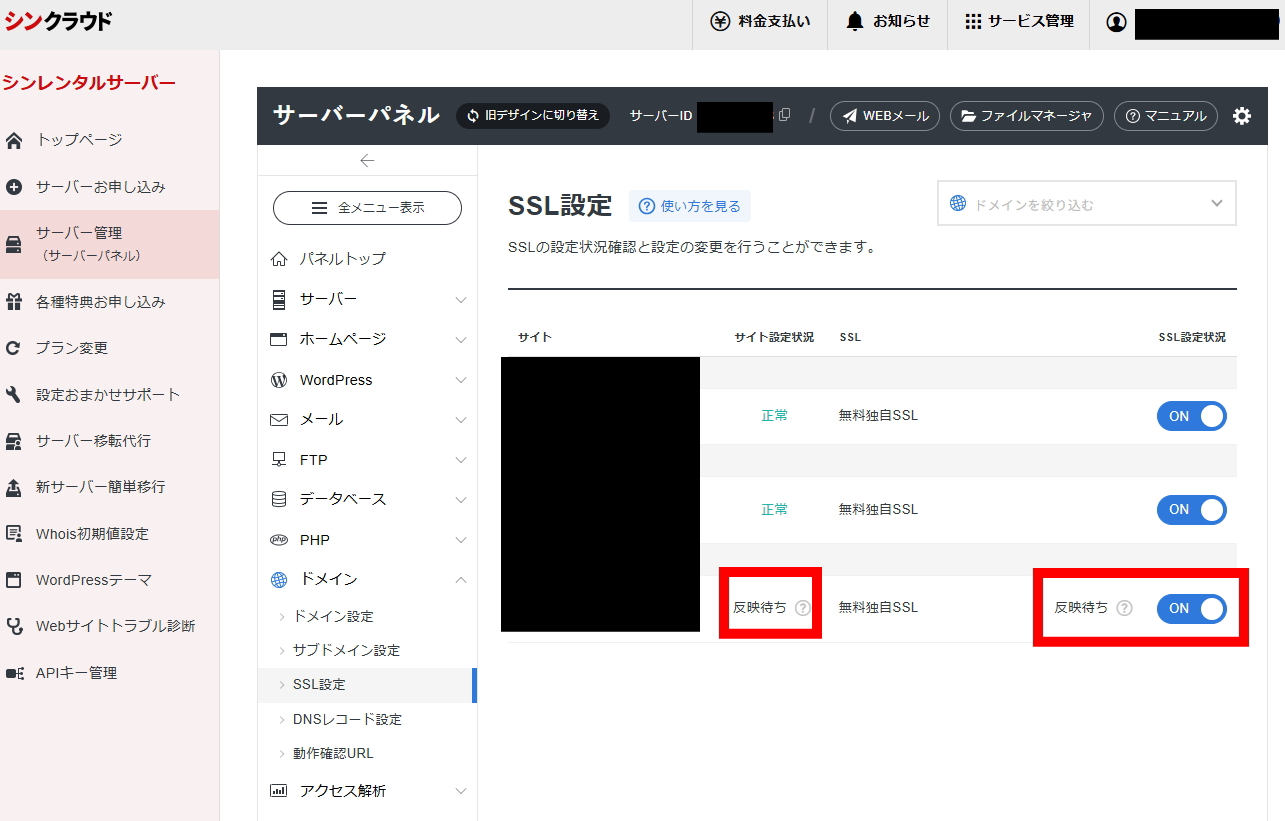This screenshot has height=821, width=1285.
Task: Toggle SSL switch for the first site
Action: 1191,416
